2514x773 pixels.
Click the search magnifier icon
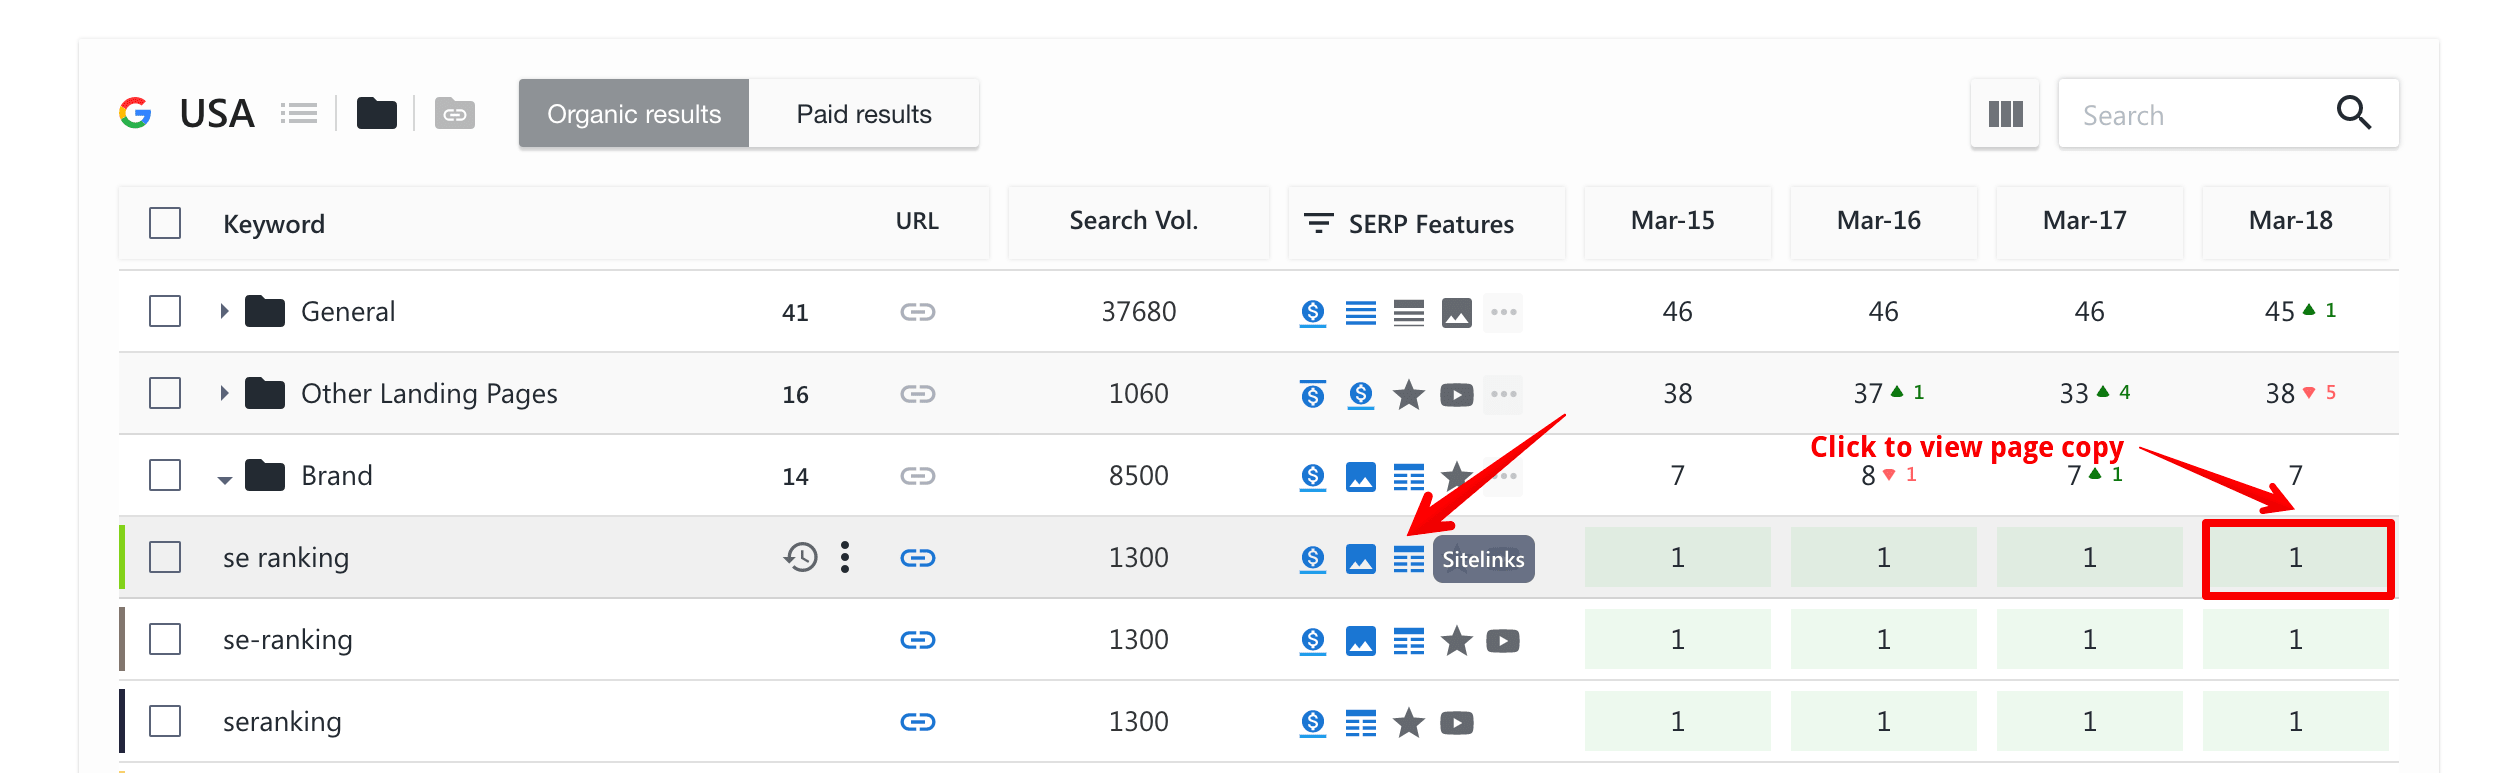pyautogui.click(x=2353, y=113)
